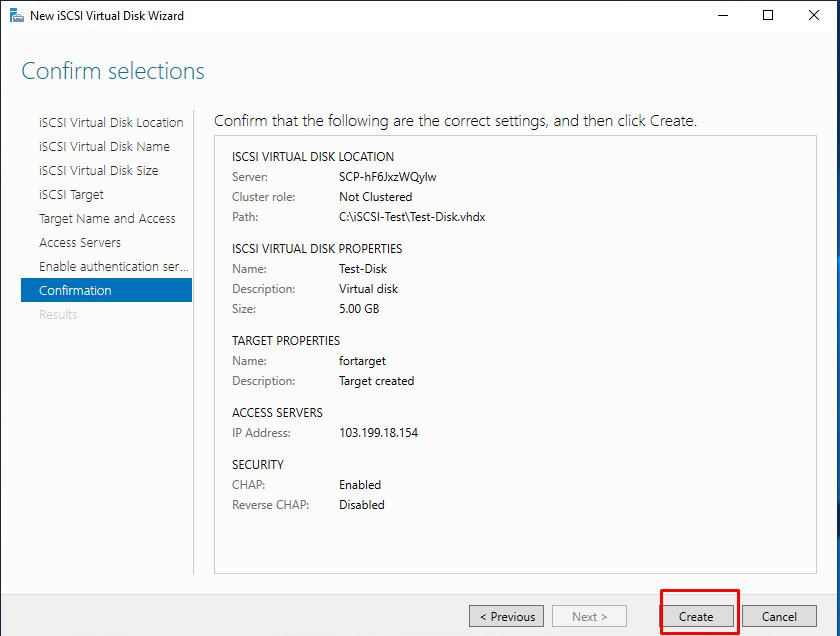This screenshot has height=636, width=840.
Task: Click the Confirm selections page title
Action: coord(113,71)
